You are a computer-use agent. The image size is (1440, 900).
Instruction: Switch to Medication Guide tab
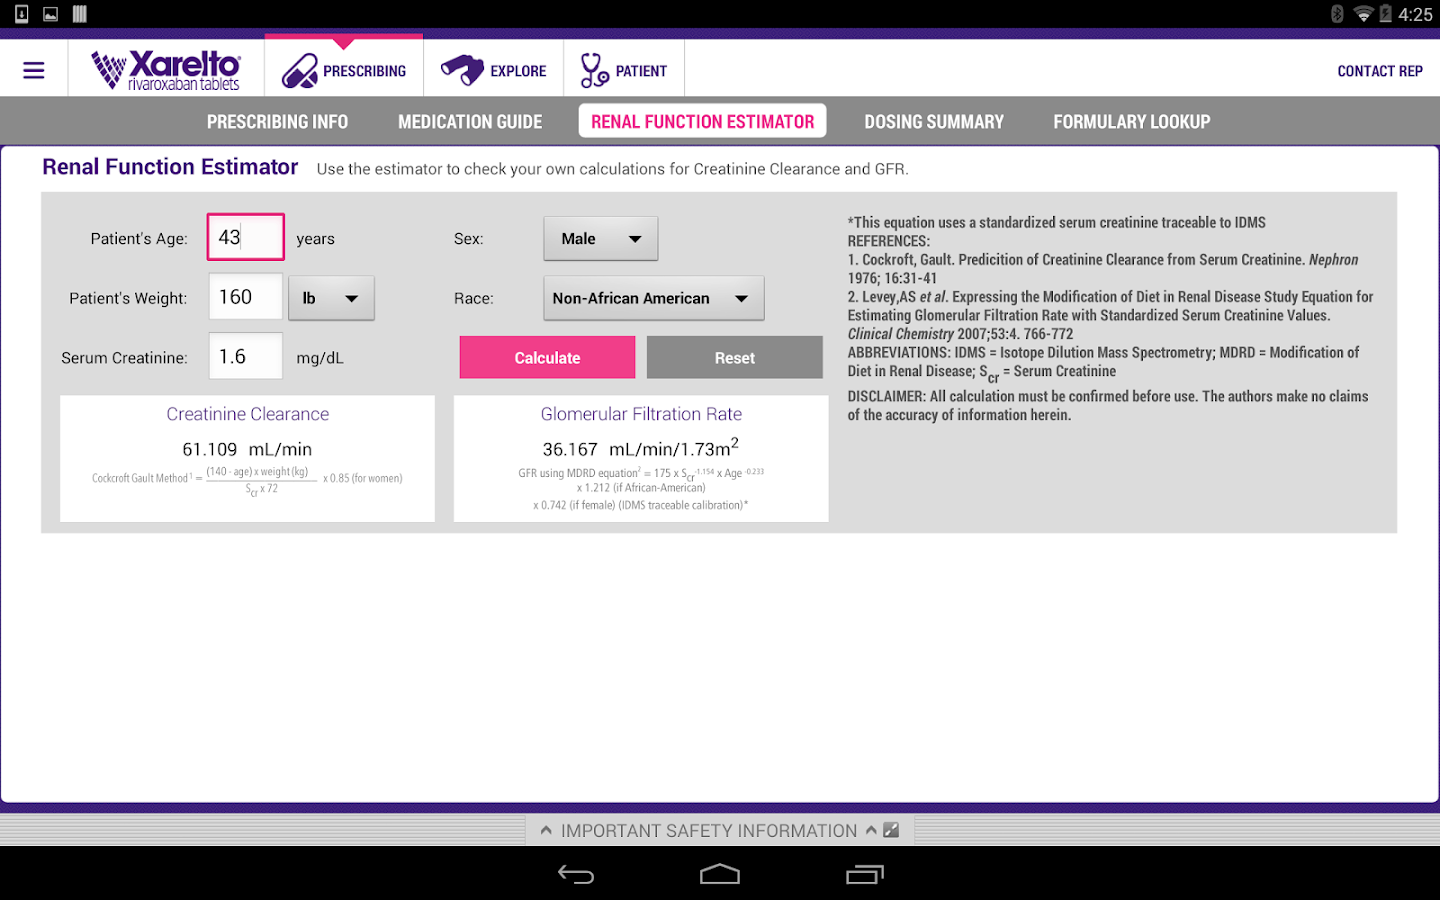tap(470, 122)
